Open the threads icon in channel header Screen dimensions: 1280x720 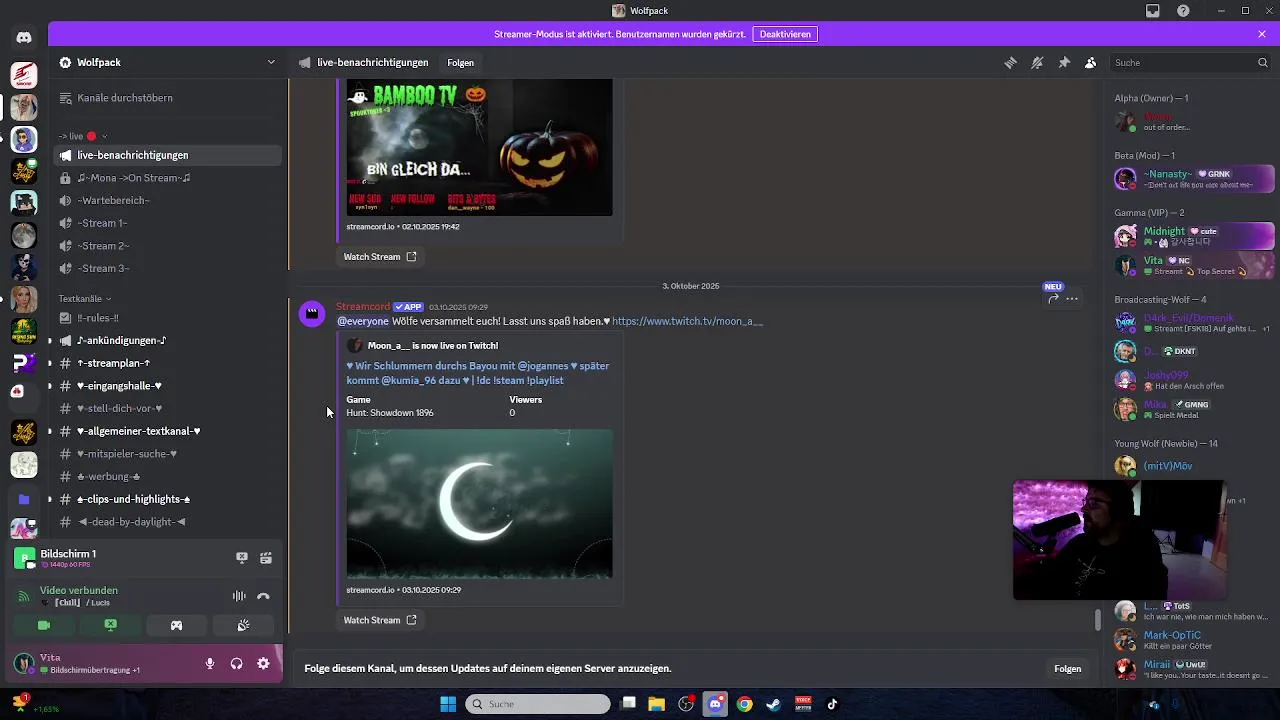click(1010, 62)
